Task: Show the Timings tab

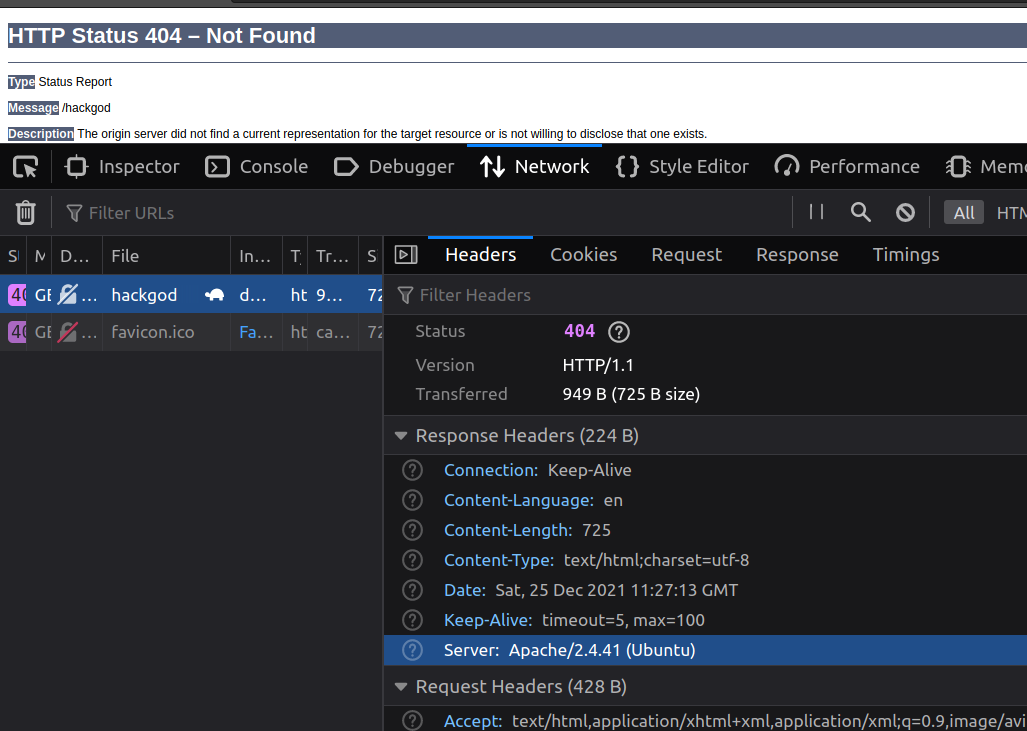Action: [x=905, y=255]
